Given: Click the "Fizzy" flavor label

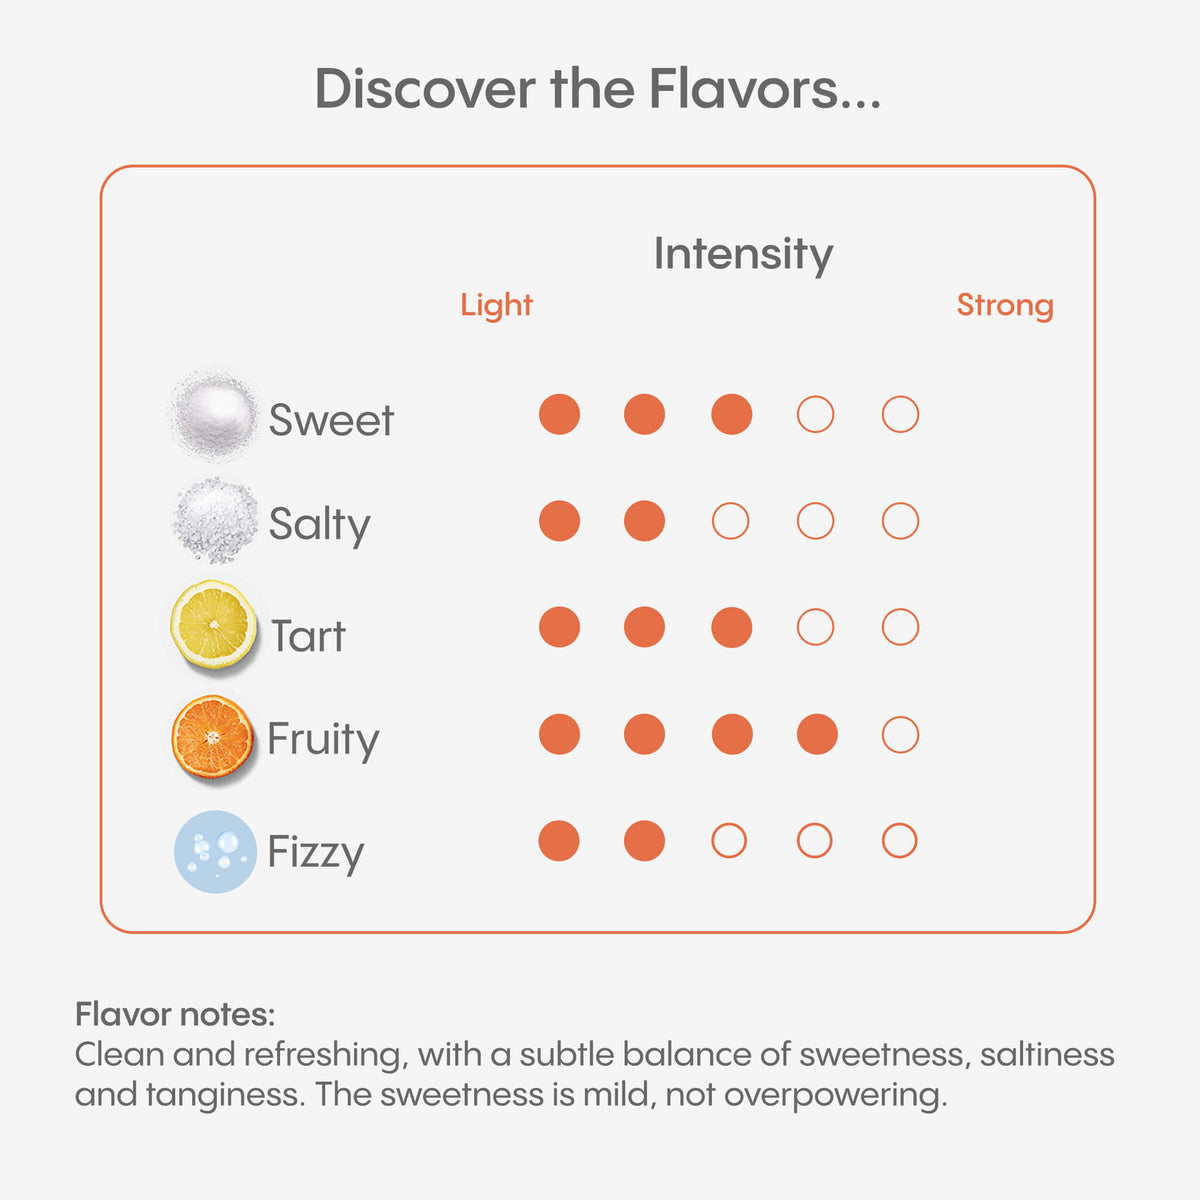Looking at the screenshot, I should point(315,853).
